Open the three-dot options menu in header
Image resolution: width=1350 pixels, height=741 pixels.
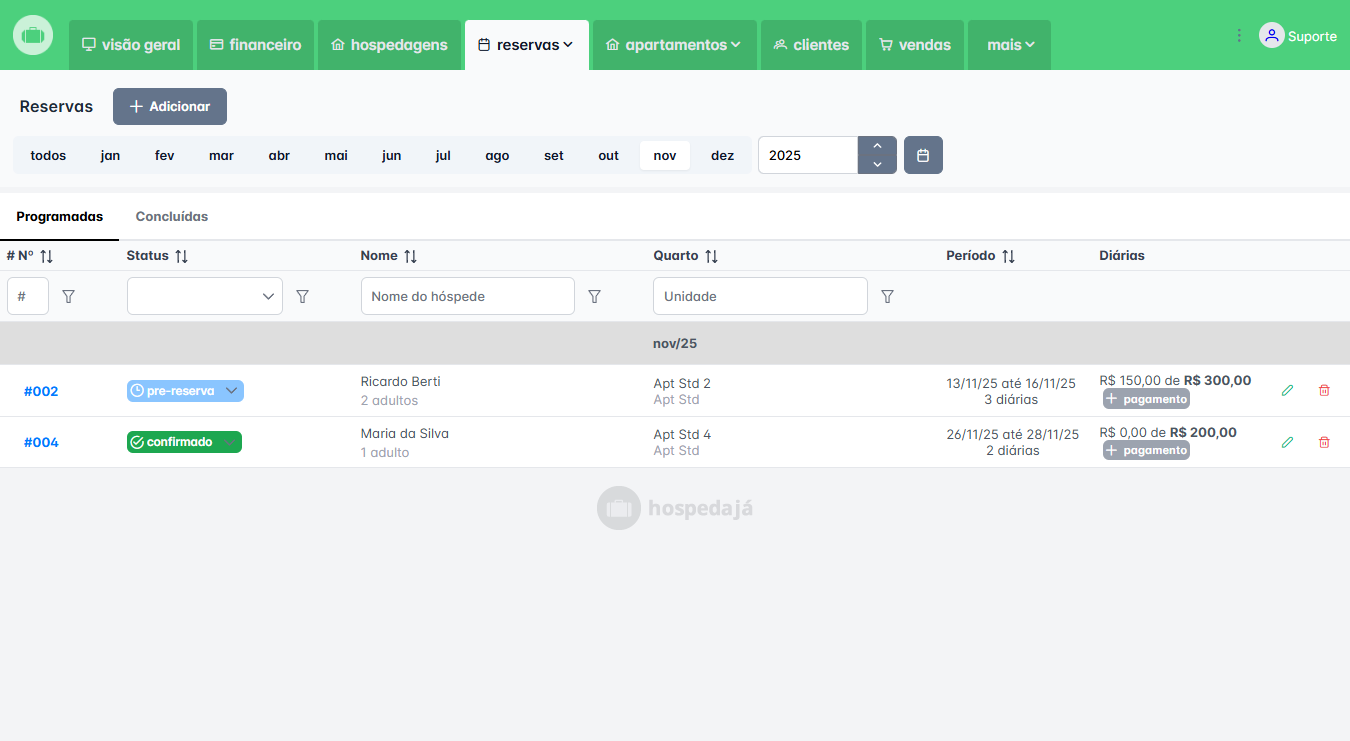[1239, 36]
